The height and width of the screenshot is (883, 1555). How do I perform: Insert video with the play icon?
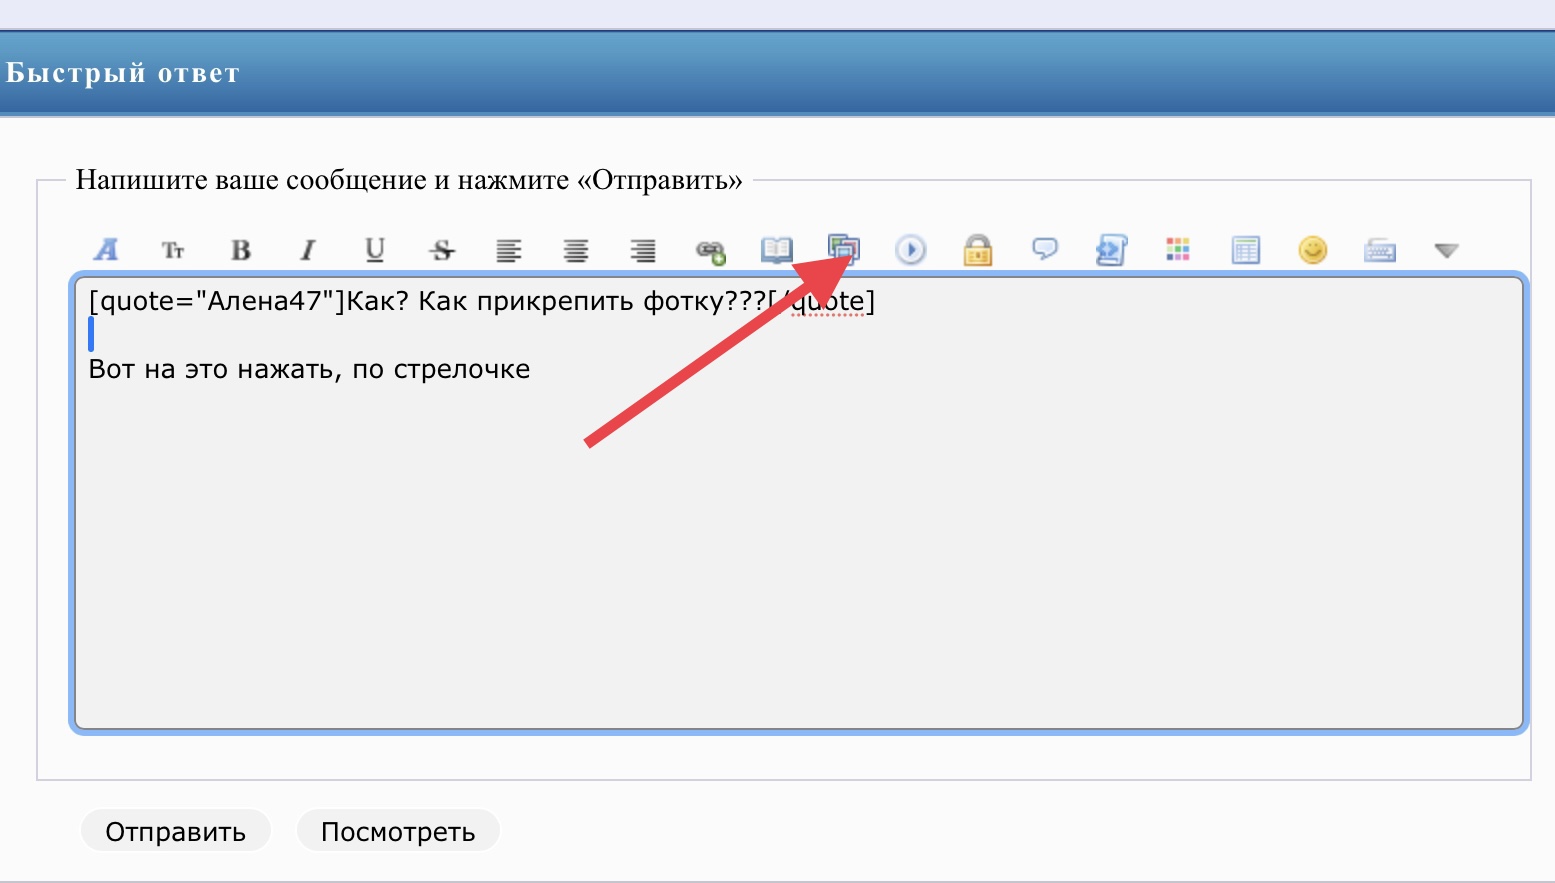(x=911, y=250)
